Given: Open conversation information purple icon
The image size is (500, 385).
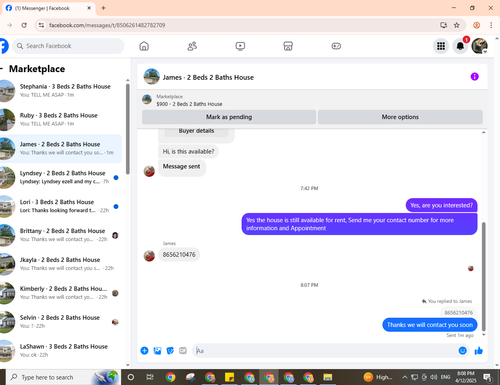Looking at the screenshot, I should tap(475, 77).
